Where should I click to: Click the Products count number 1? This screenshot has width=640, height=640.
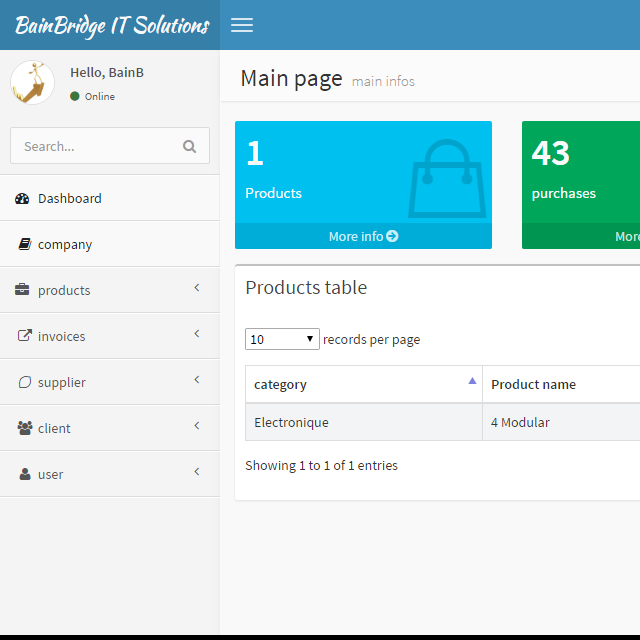255,153
